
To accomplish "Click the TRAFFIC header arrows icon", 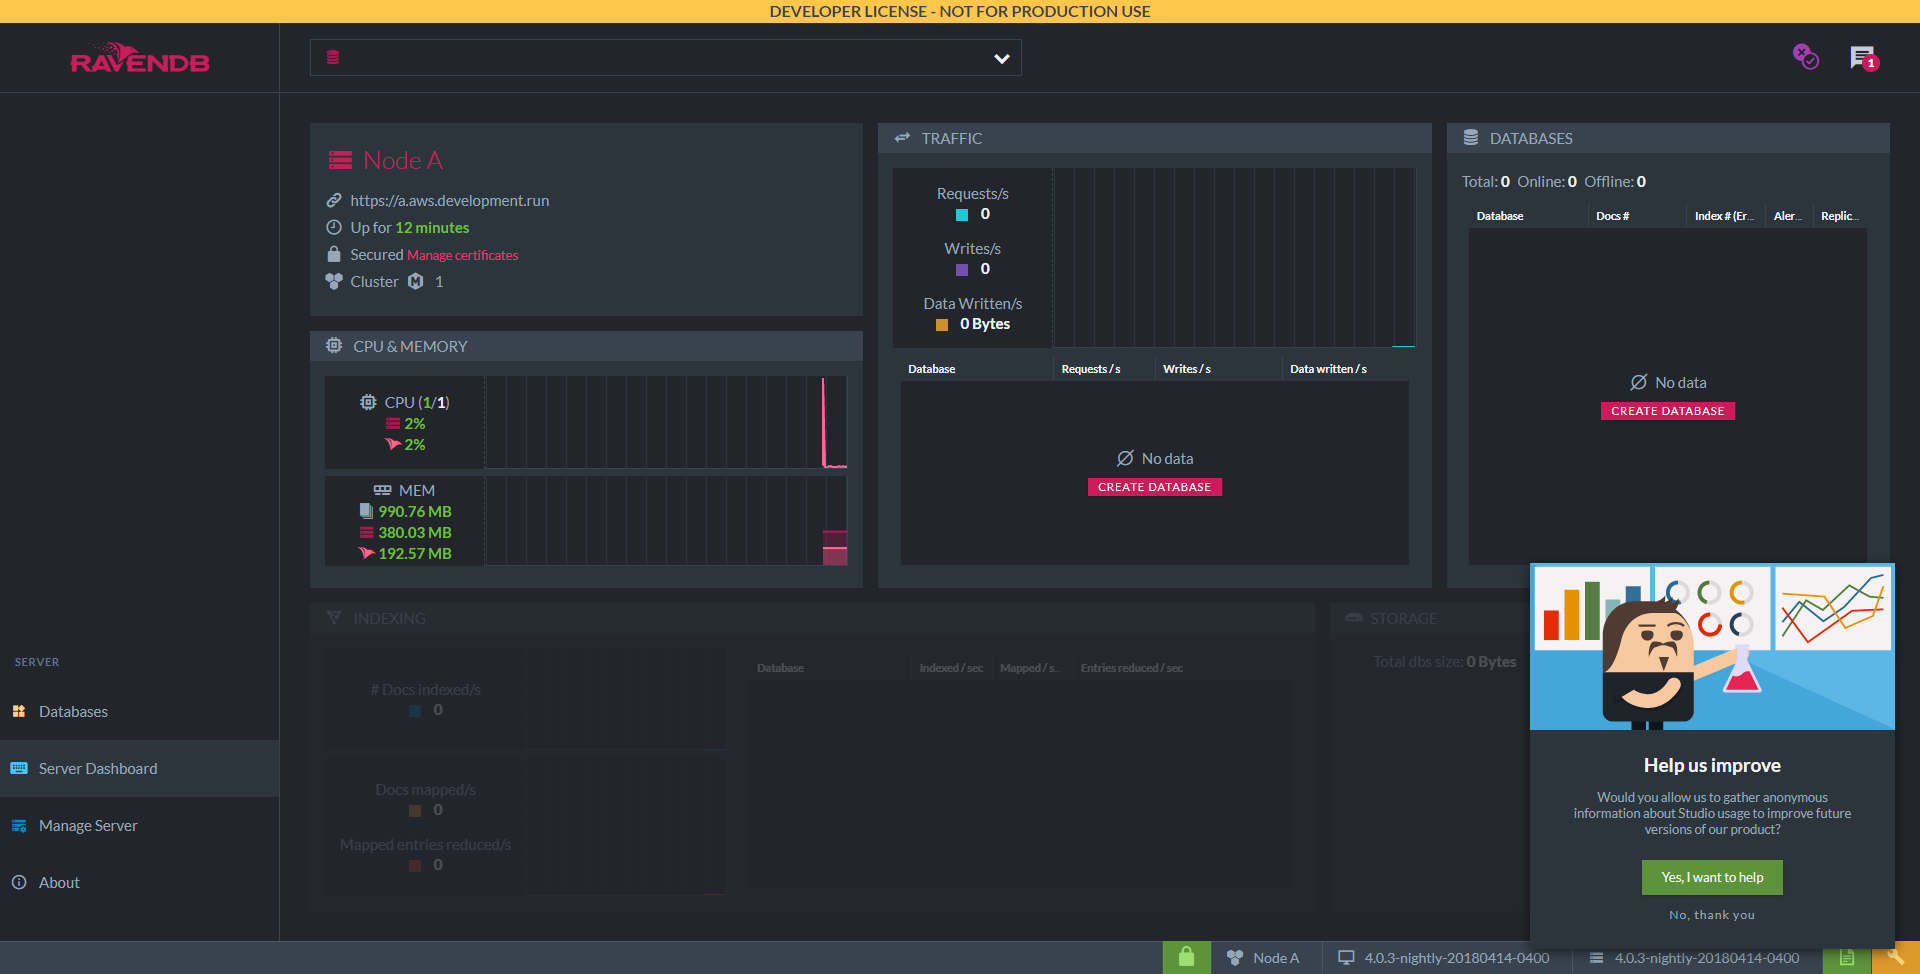I will pos(902,138).
